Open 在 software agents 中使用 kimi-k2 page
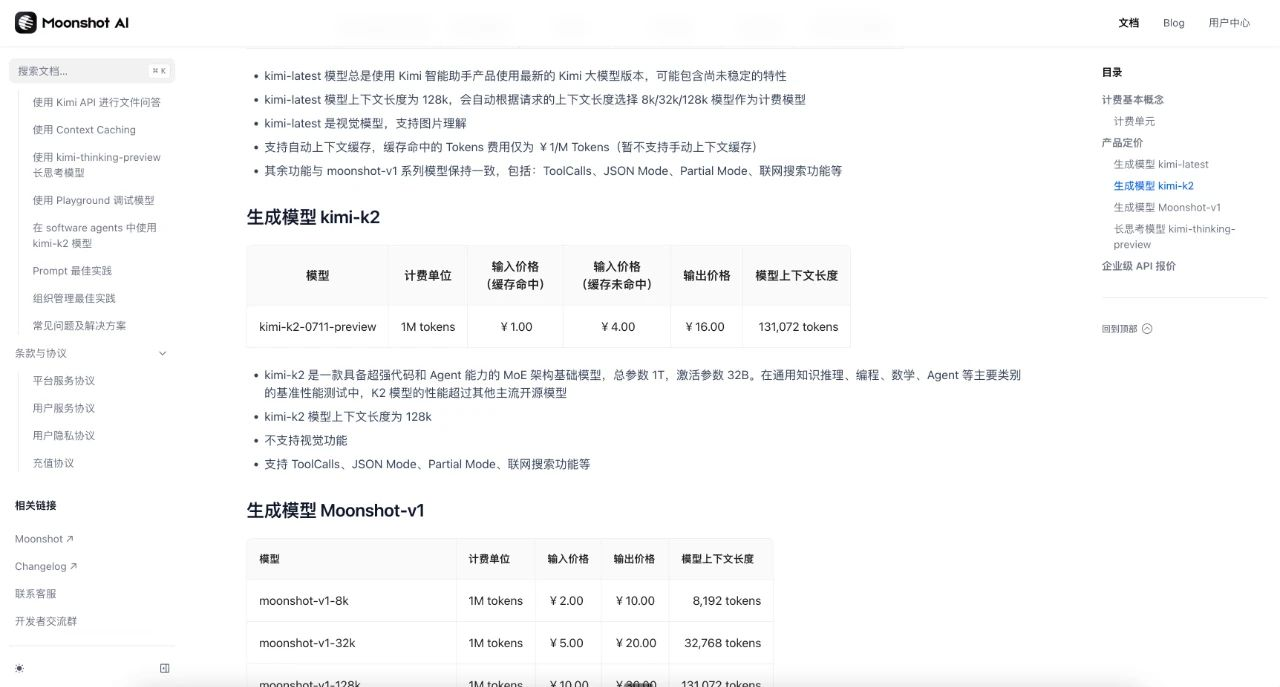1280x687 pixels. [94, 235]
